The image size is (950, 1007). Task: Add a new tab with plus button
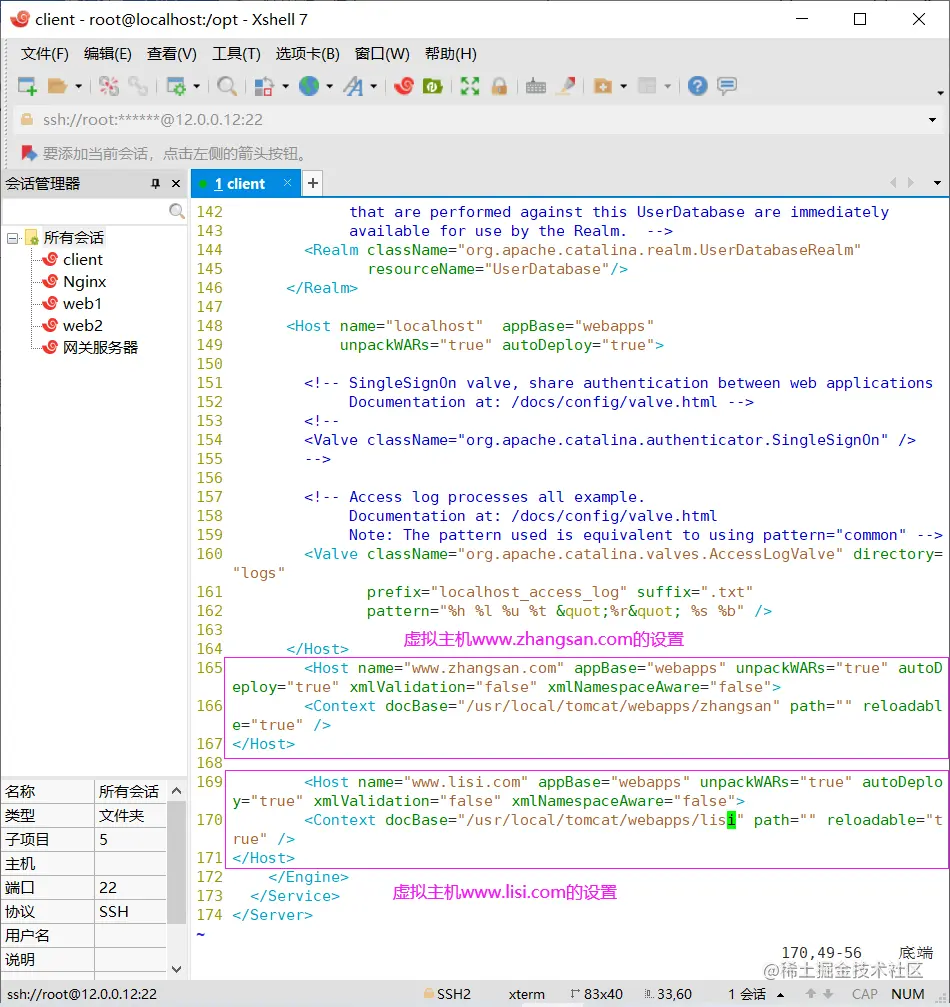313,183
